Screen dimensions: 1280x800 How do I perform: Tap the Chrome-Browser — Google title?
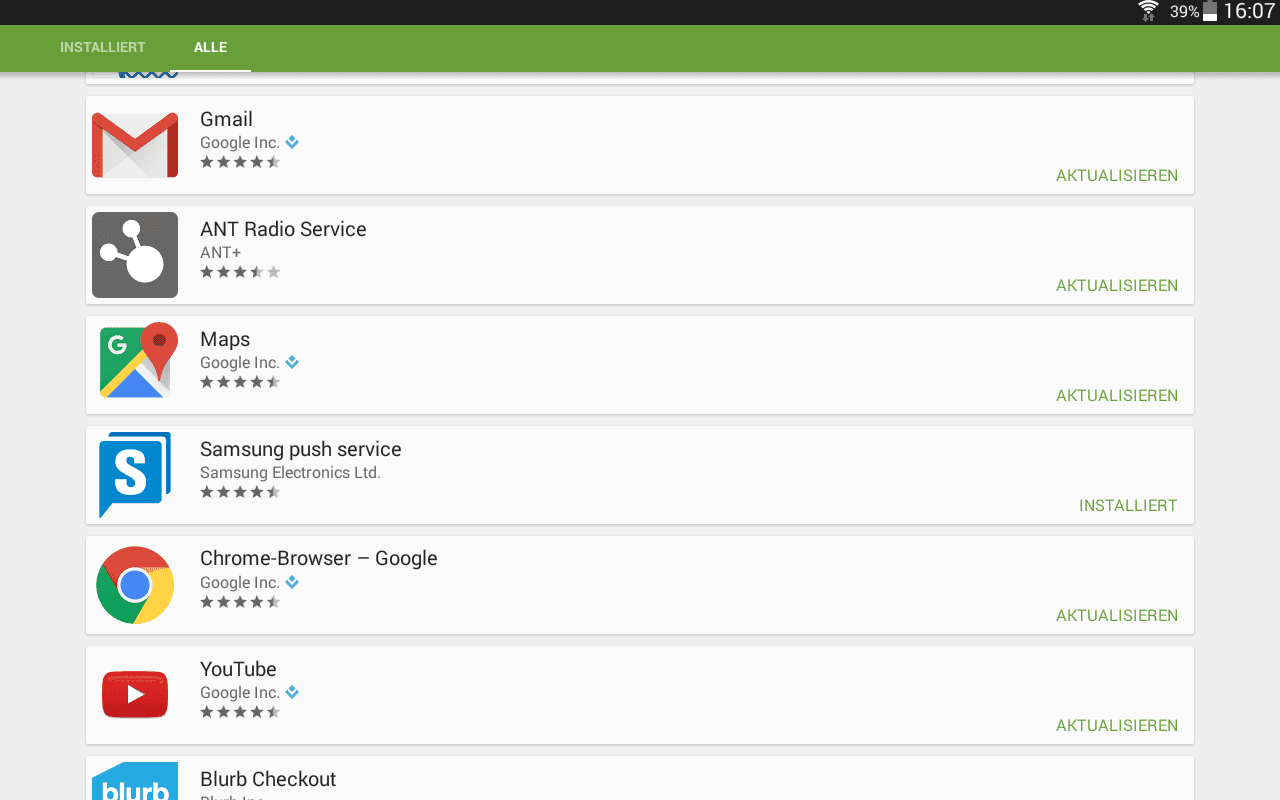tap(319, 559)
